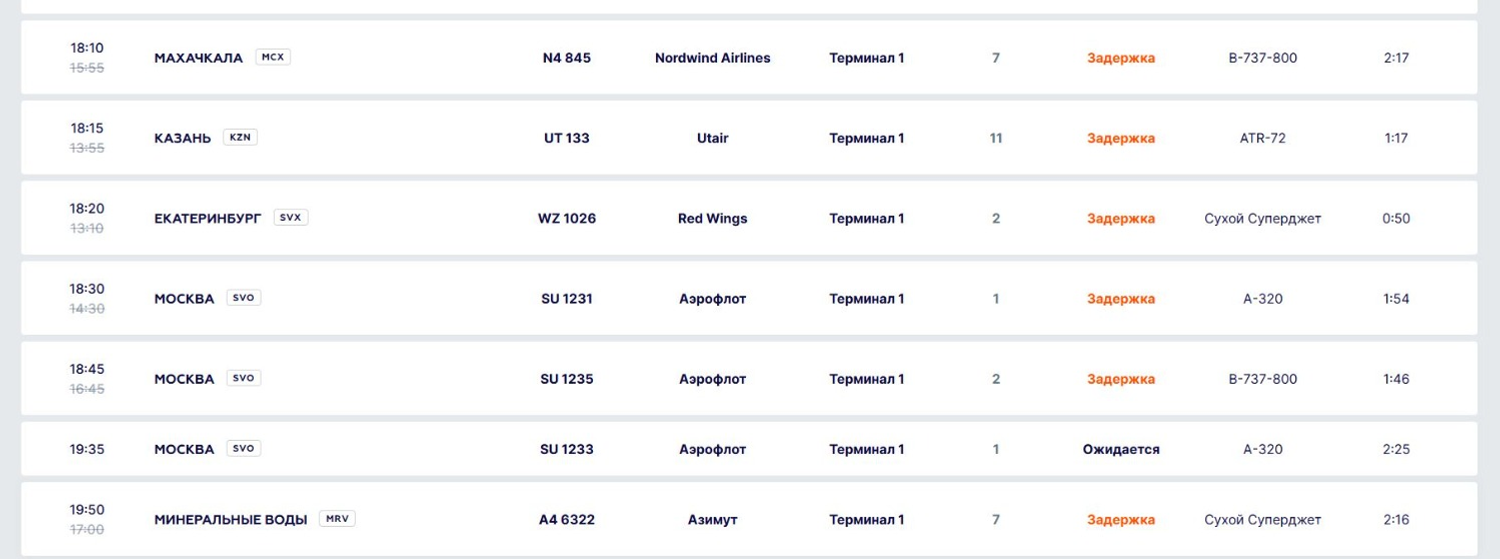Select the МАХАЧКАЛА destination
Screen dimensions: 1500x560
point(198,58)
